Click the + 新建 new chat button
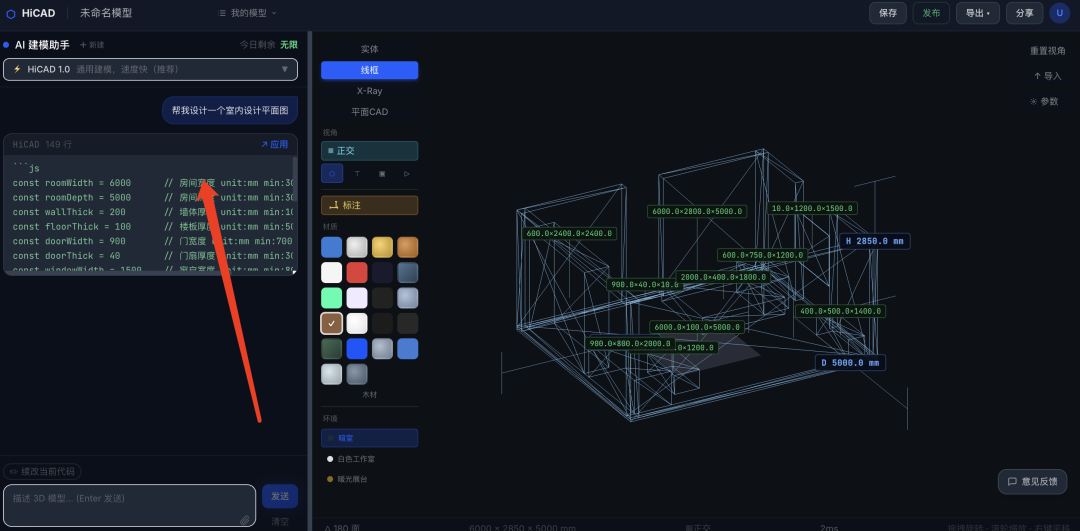 pyautogui.click(x=92, y=45)
